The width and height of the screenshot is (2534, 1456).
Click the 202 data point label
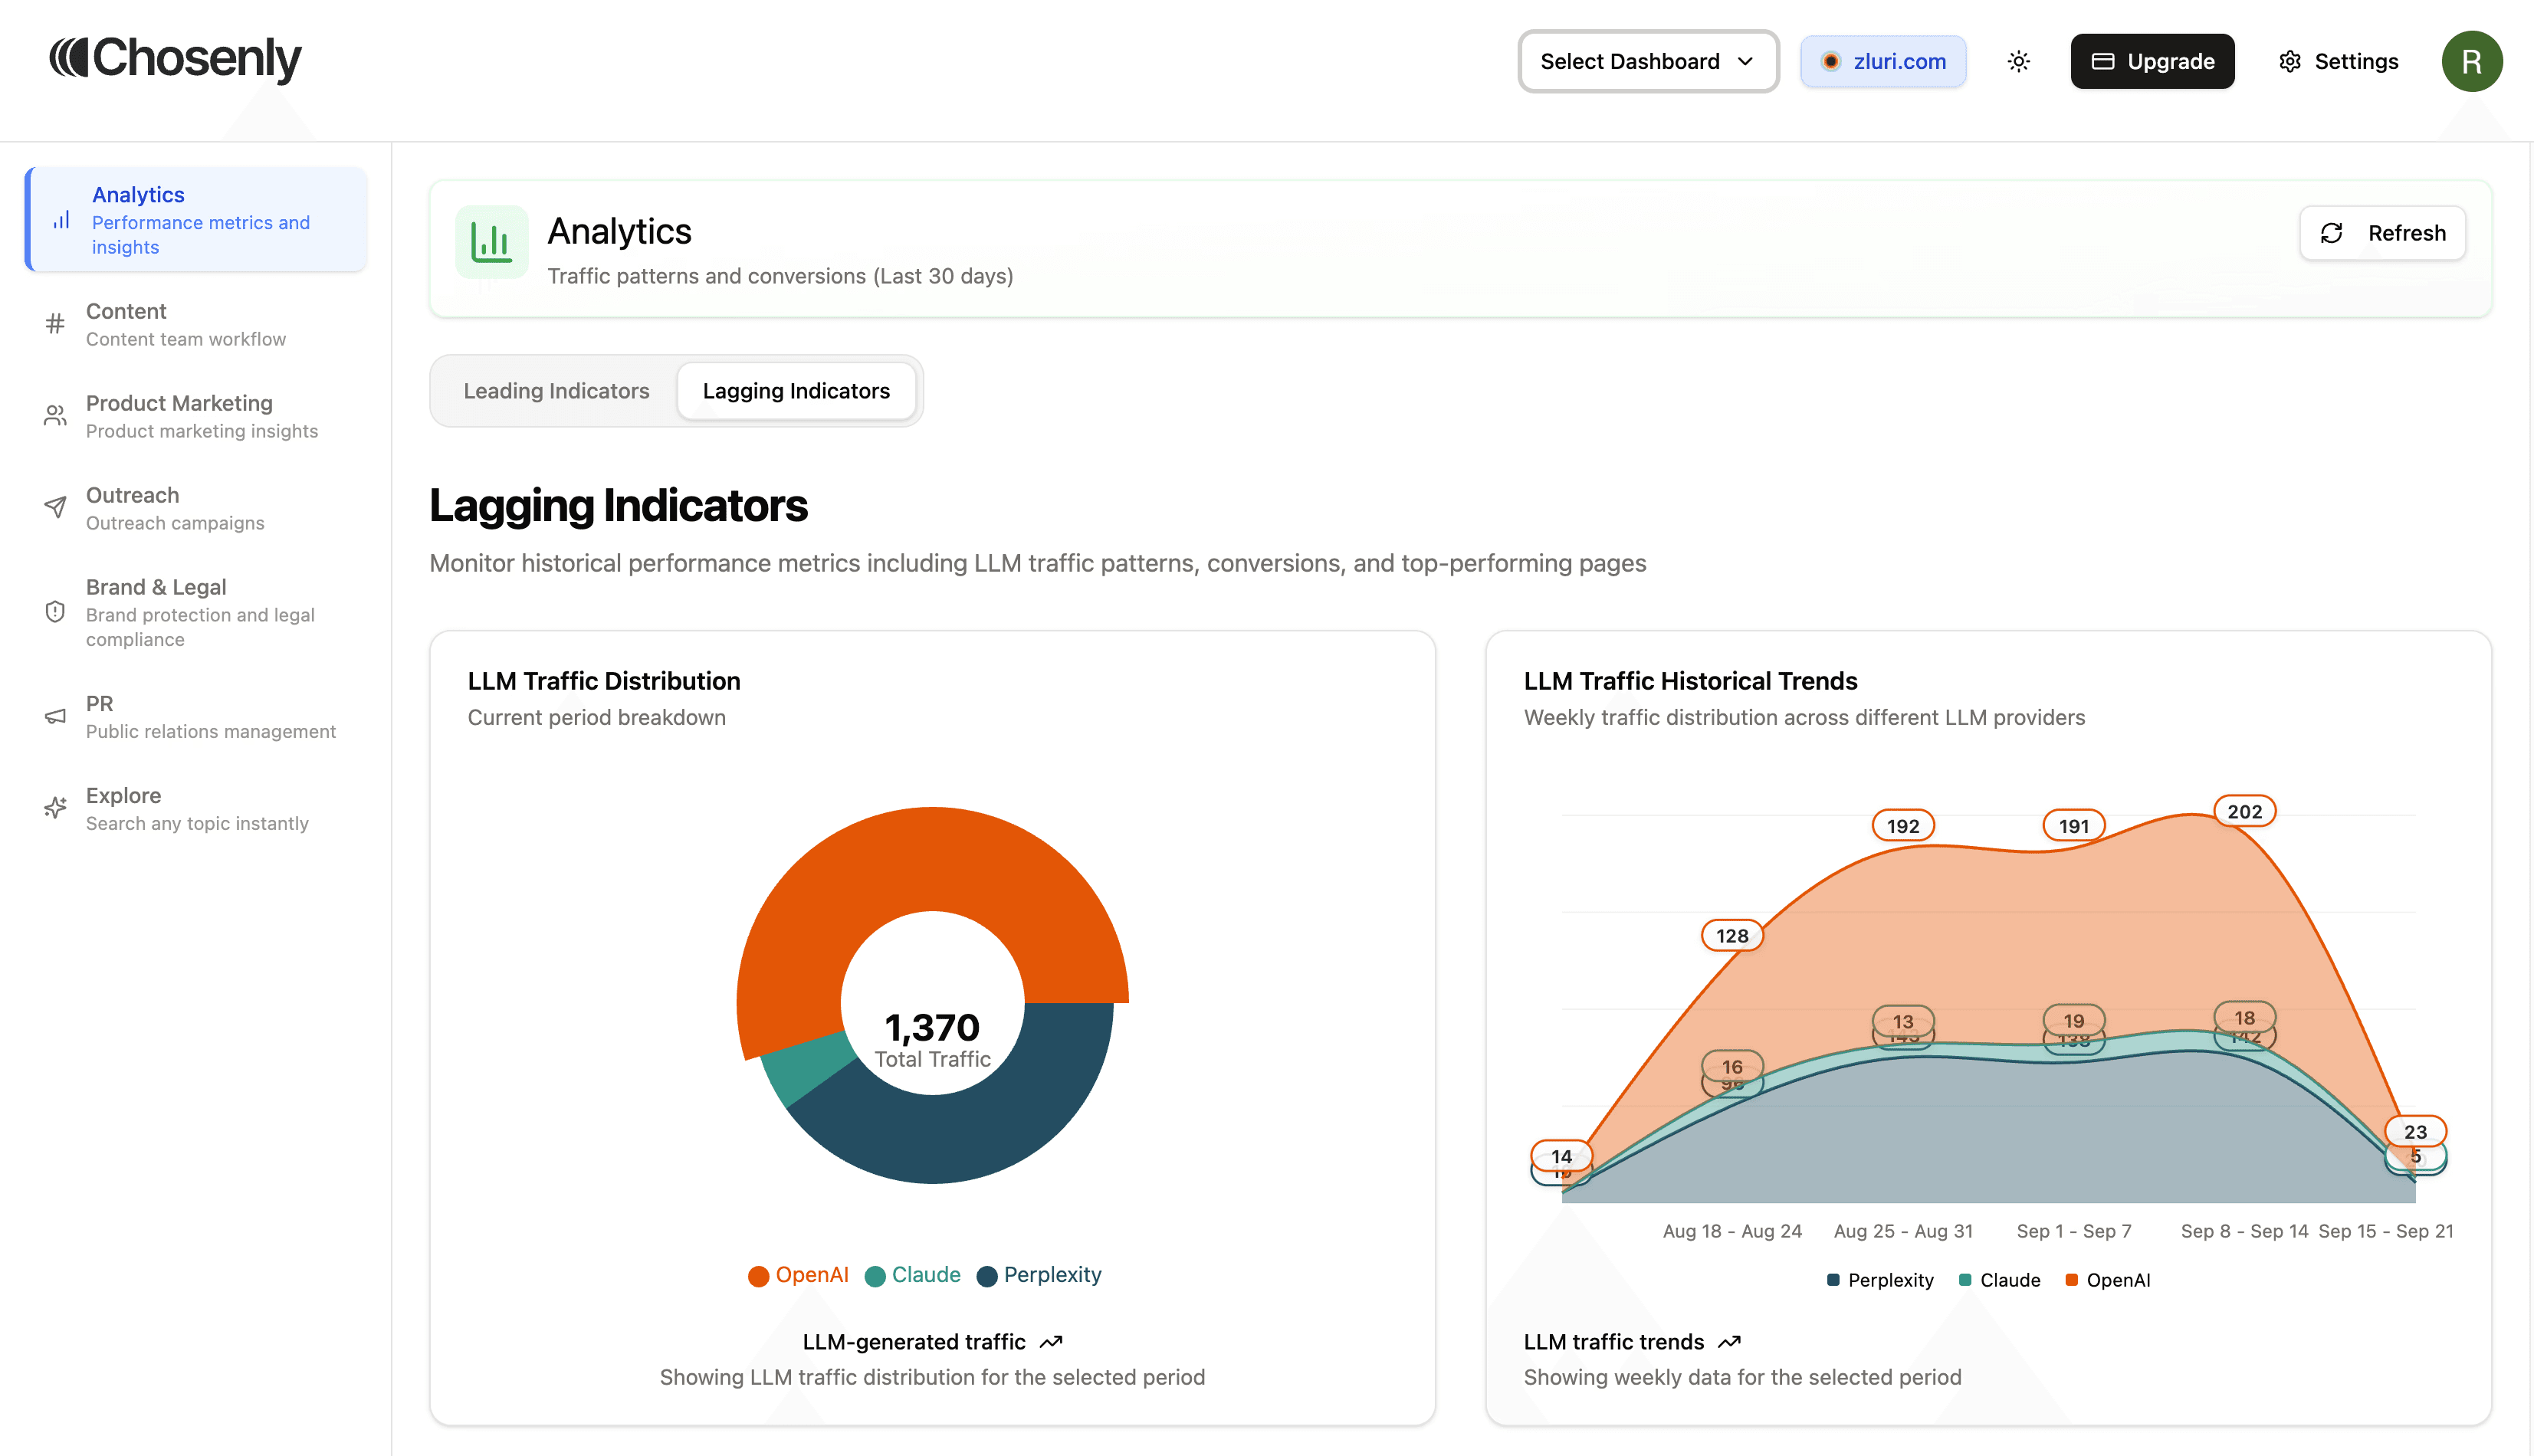pos(2244,812)
